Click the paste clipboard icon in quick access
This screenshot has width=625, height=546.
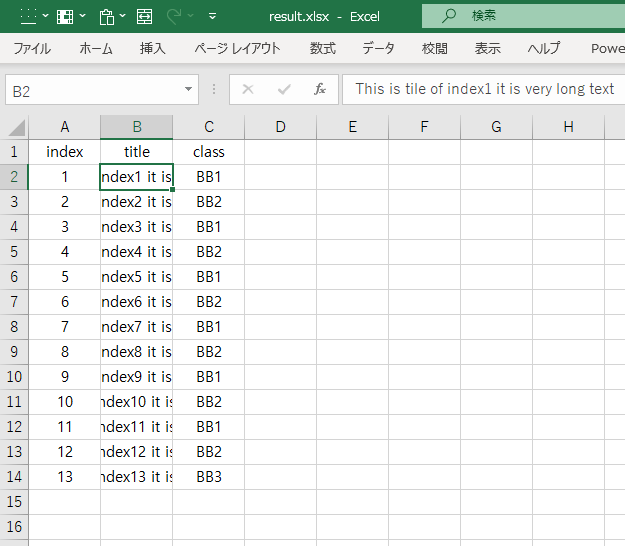coord(106,16)
